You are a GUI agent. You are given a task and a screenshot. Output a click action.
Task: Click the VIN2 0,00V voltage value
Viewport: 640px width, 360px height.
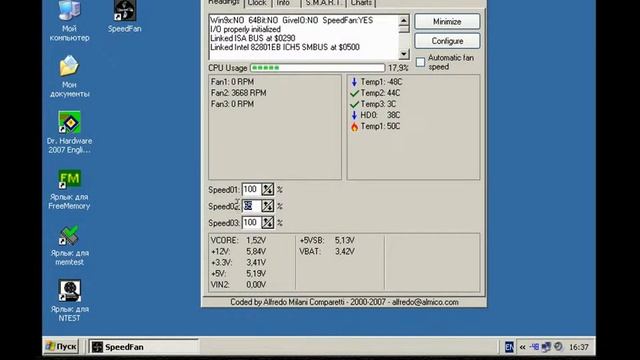[256, 284]
